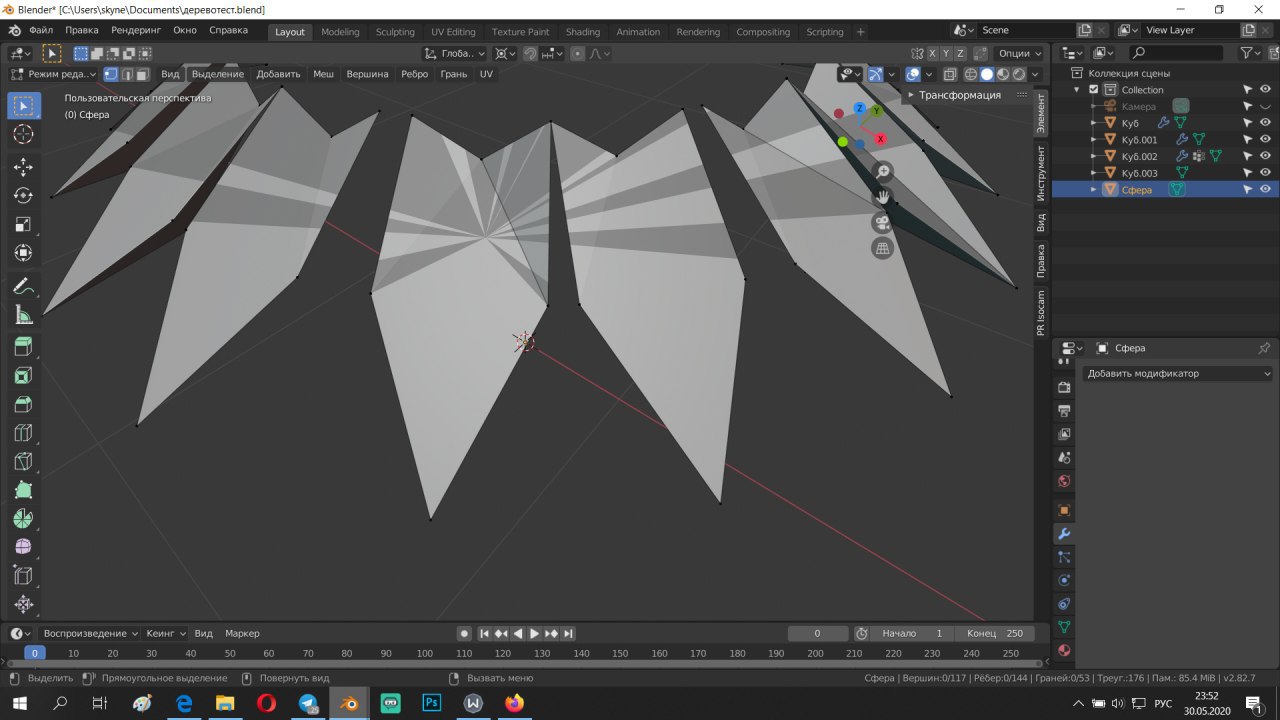
Task: Activate the Move tool
Action: [x=24, y=166]
